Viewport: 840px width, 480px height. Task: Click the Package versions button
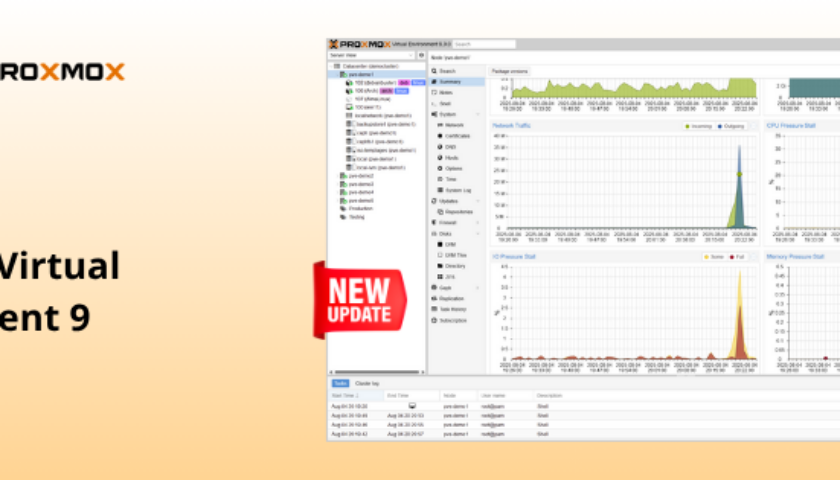[x=510, y=71]
